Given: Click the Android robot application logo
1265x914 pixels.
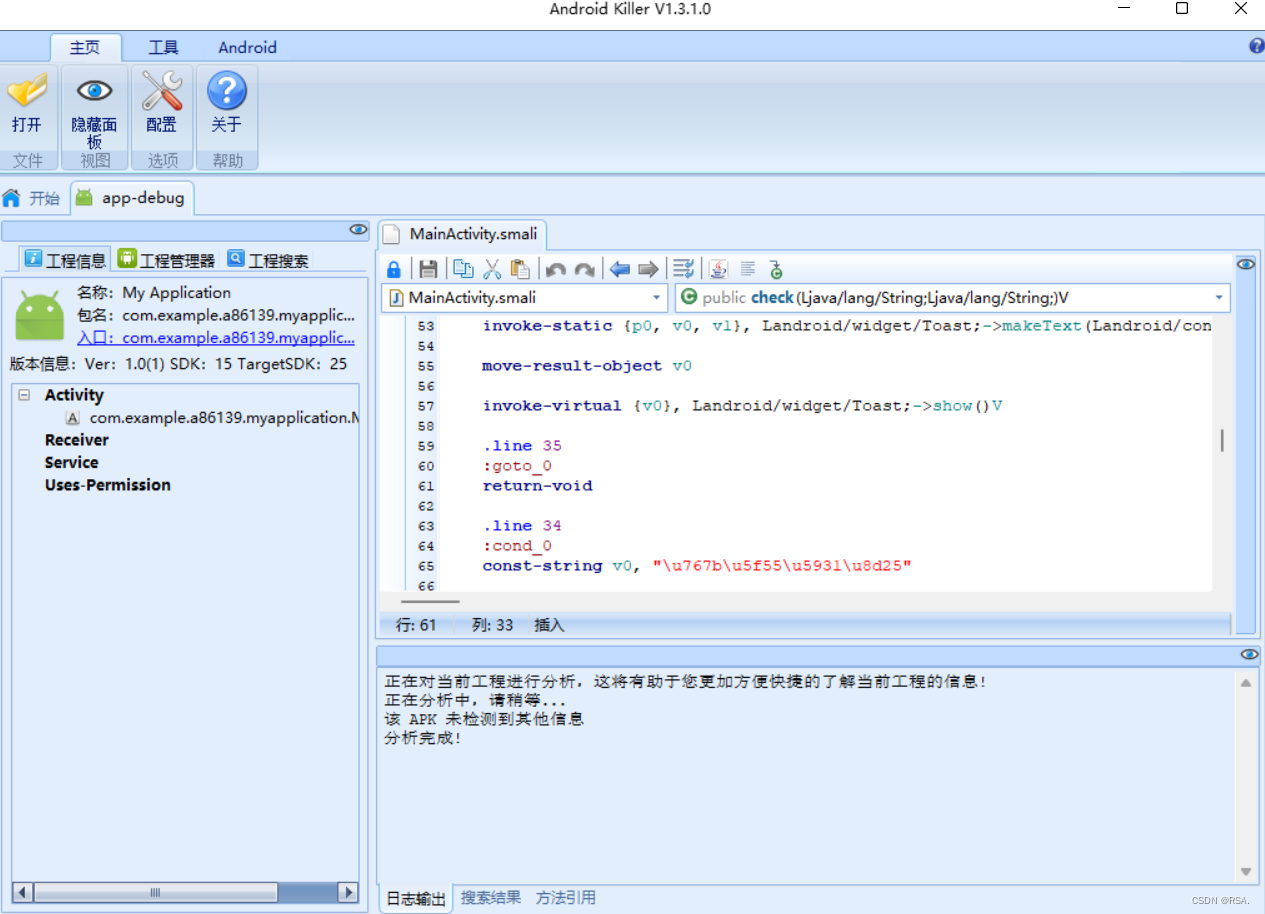Looking at the screenshot, I should [x=40, y=316].
